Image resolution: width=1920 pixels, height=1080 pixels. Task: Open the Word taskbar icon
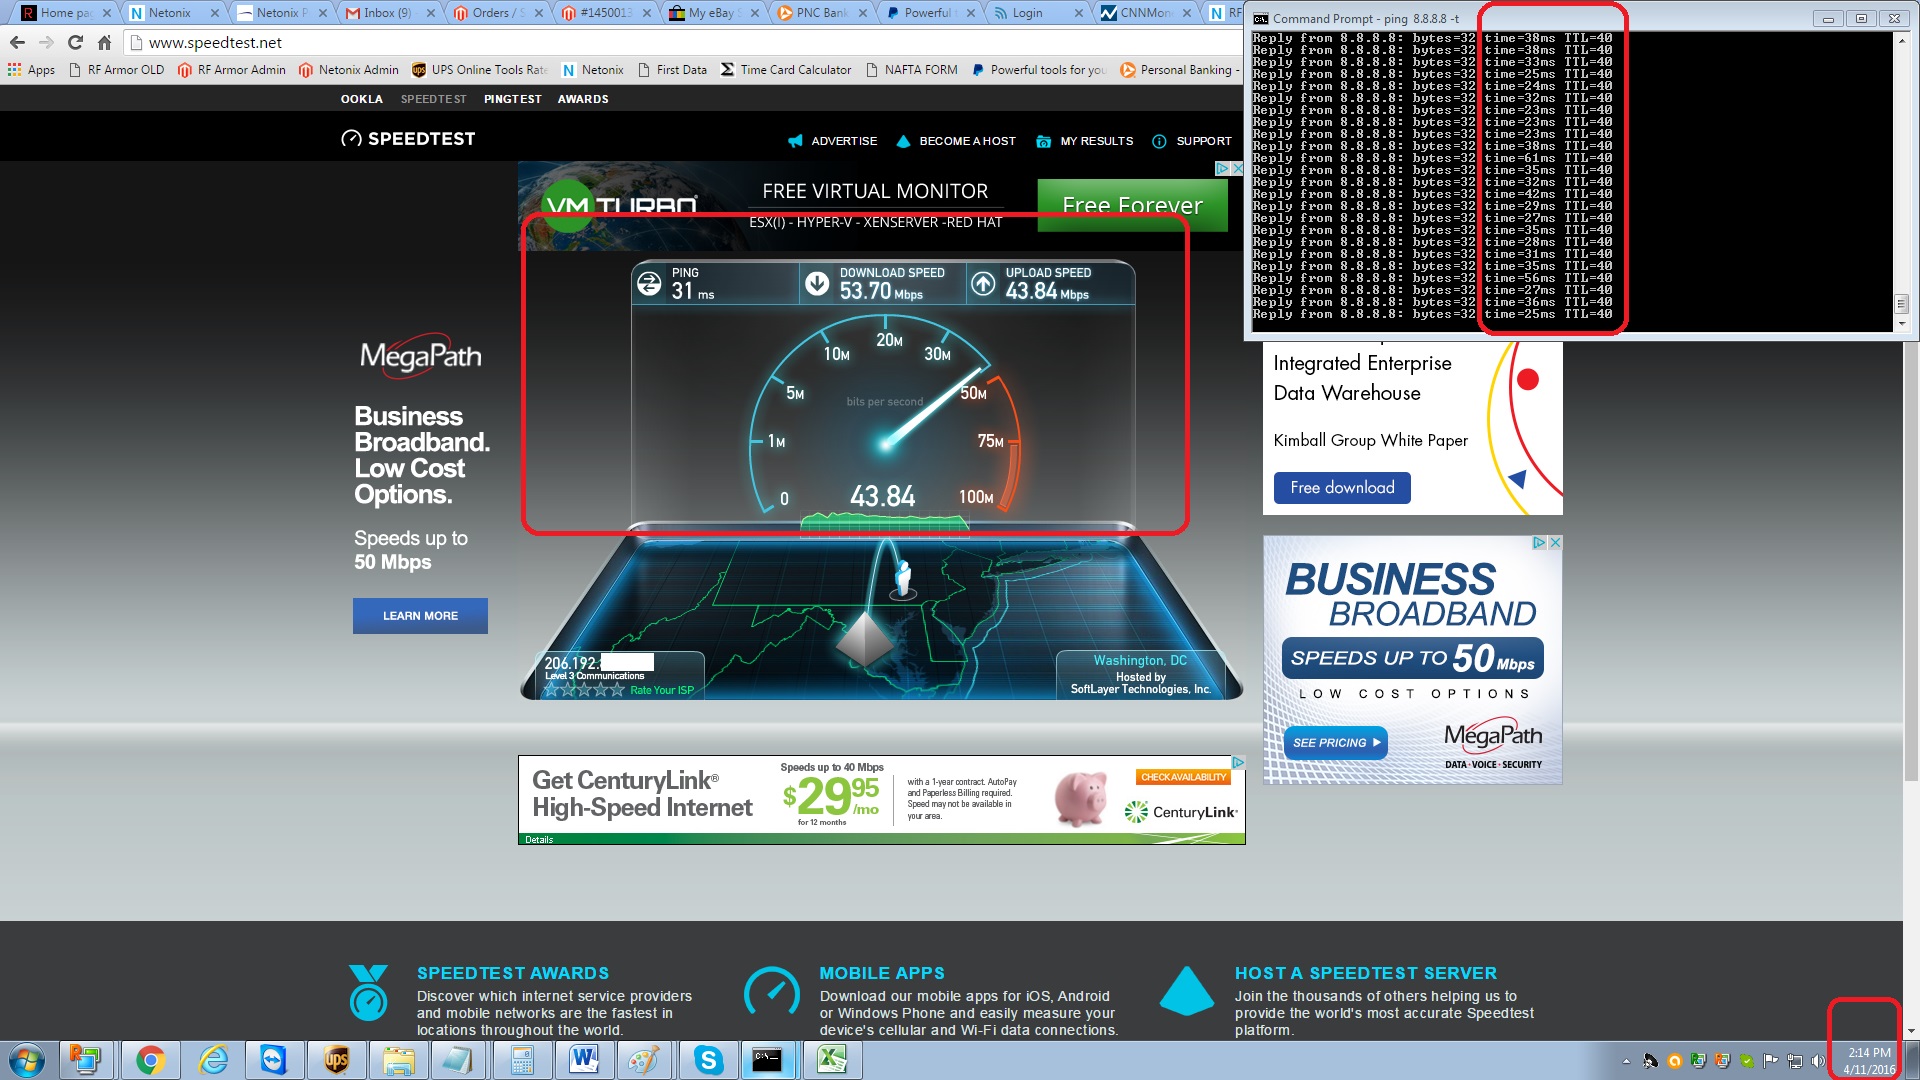coord(584,1060)
